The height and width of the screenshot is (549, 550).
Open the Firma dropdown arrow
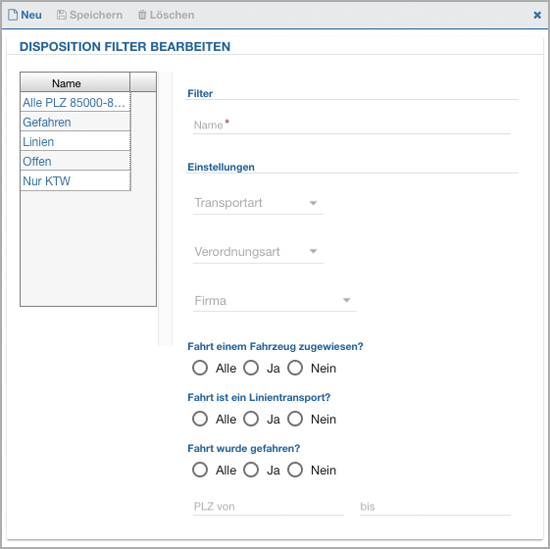347,300
